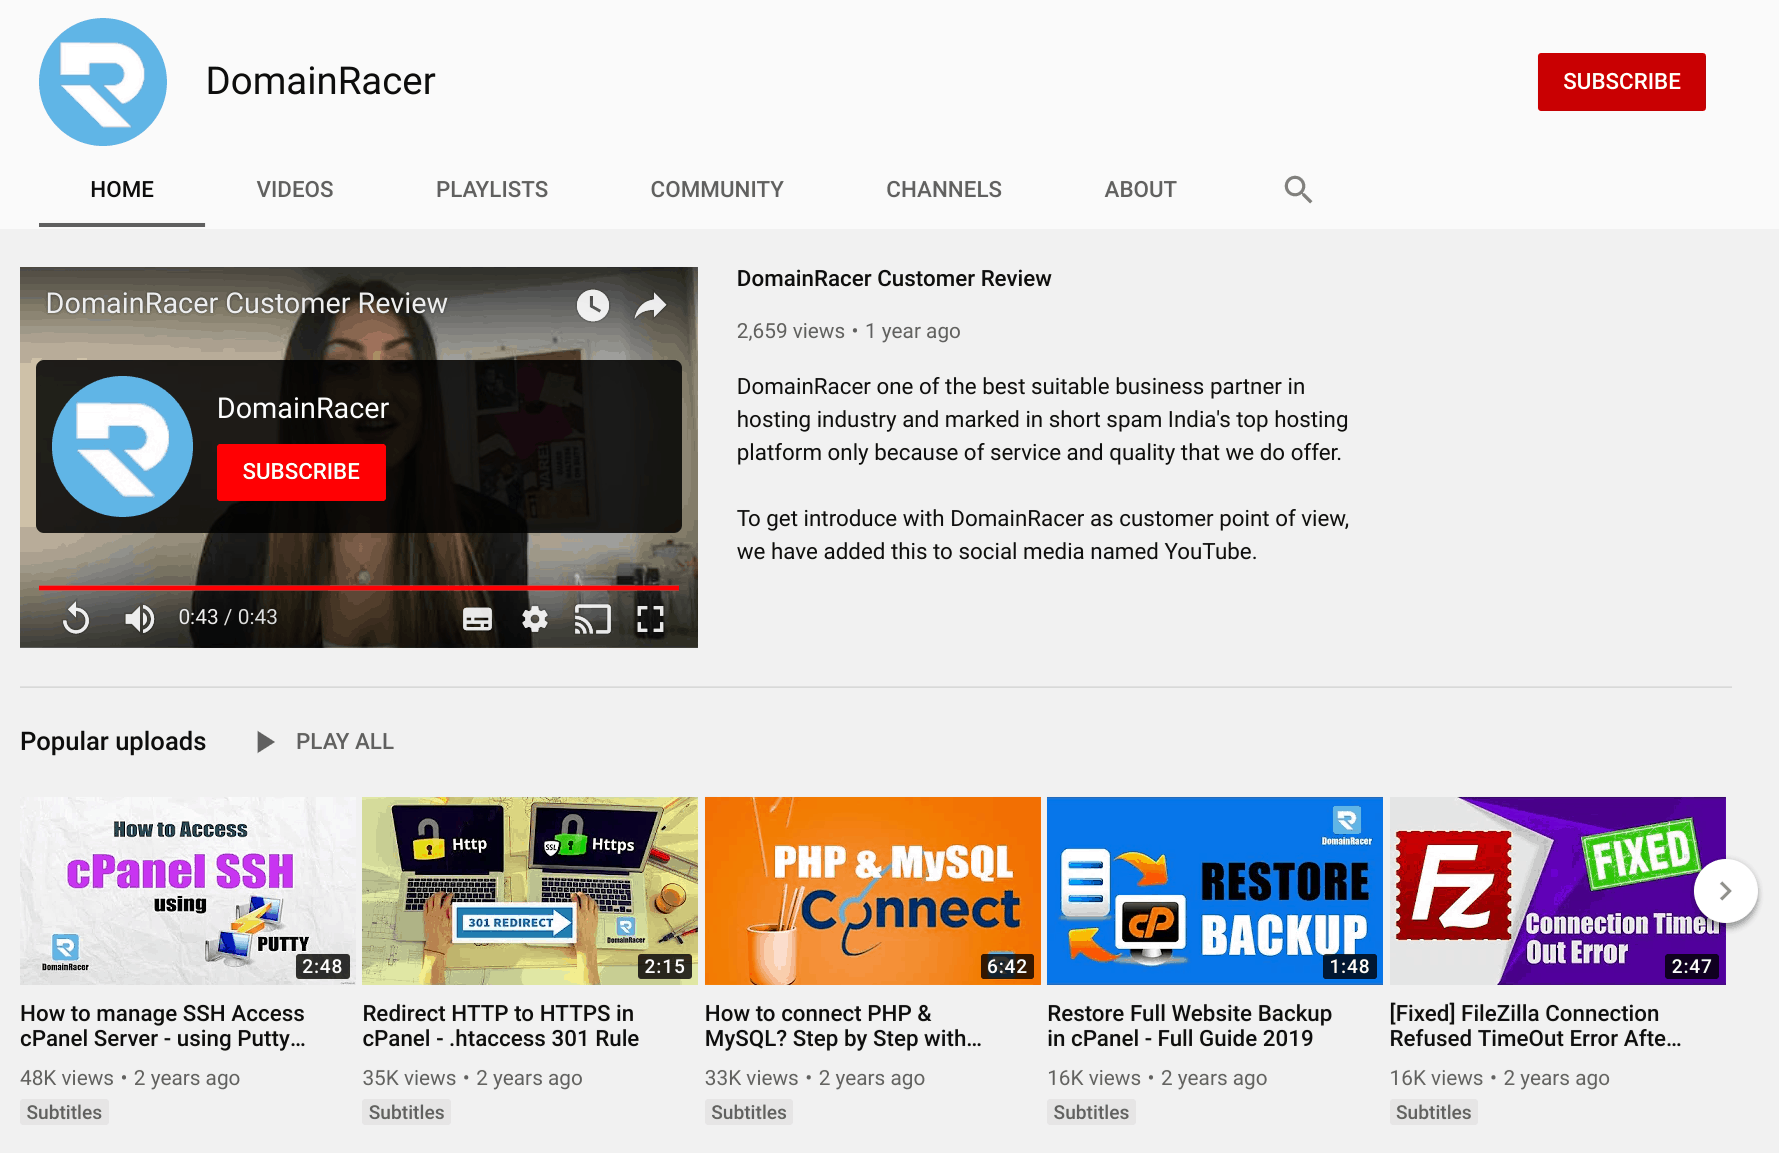The height and width of the screenshot is (1153, 1779).
Task: Click the 0:43 / 0:43 time display
Action: tap(228, 618)
